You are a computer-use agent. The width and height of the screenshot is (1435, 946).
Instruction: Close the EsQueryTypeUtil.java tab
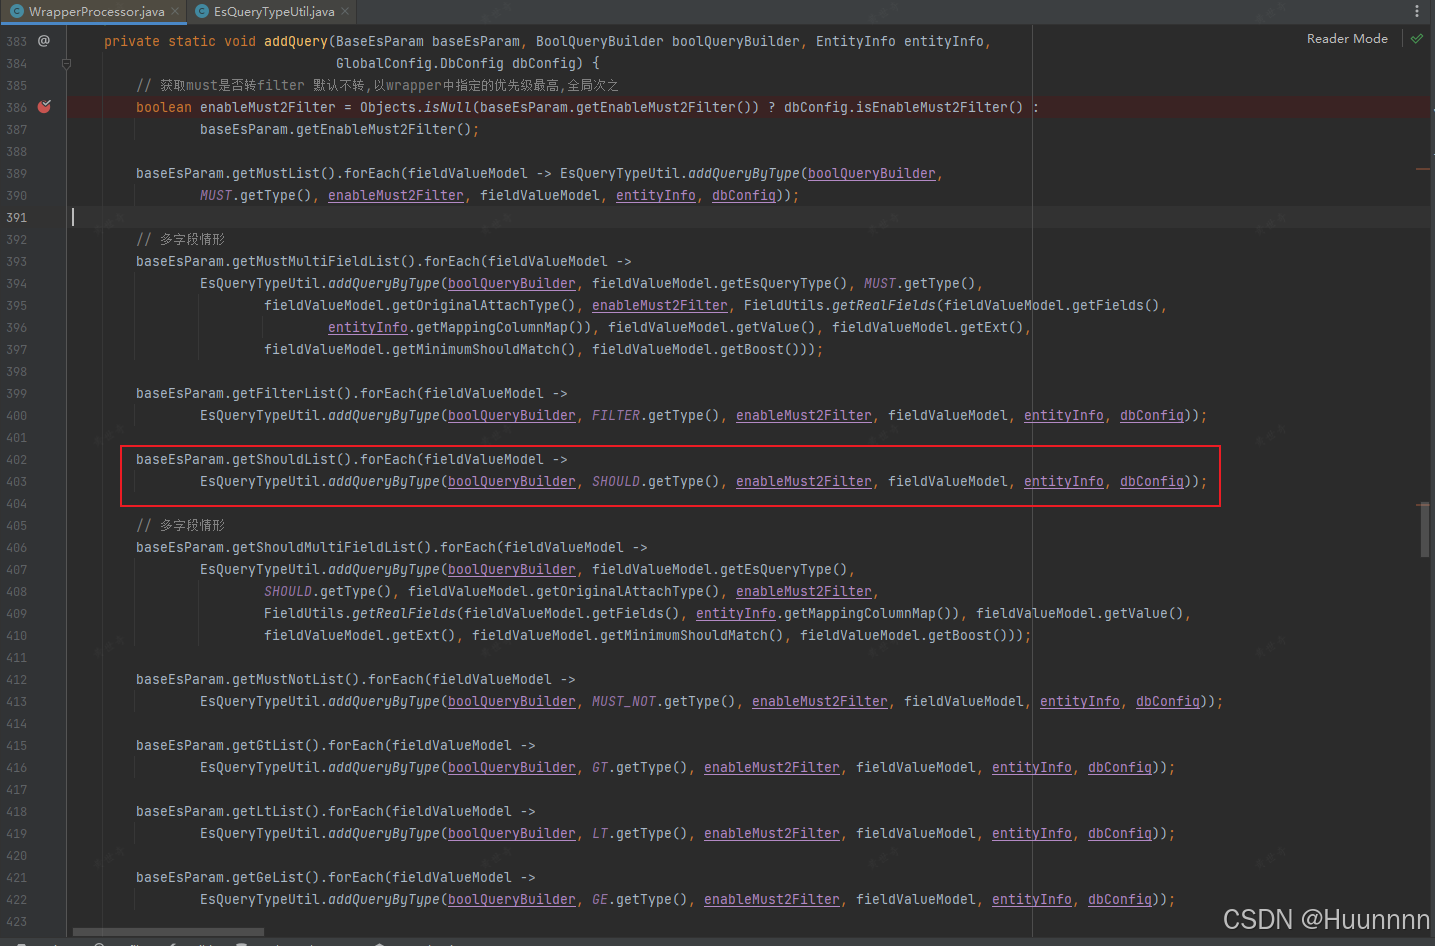345,12
